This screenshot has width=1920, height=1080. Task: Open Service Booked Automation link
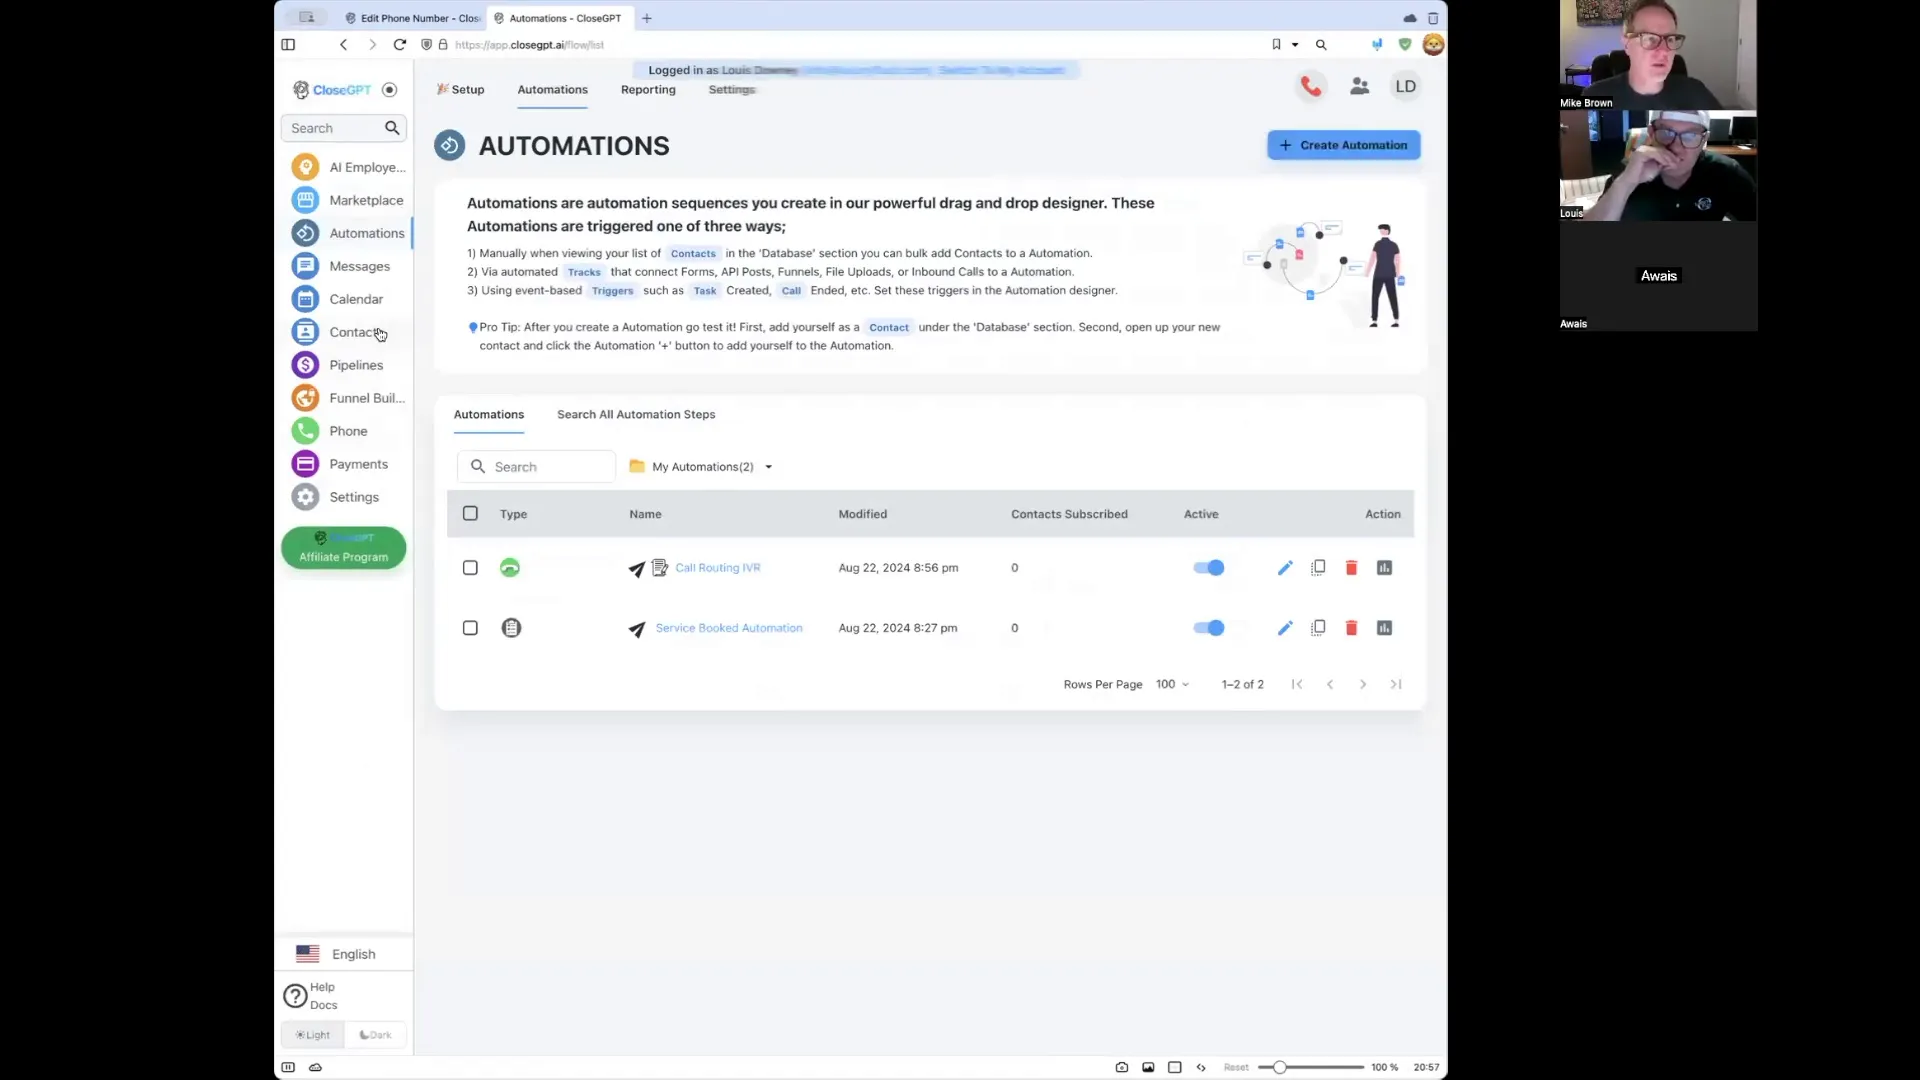pyautogui.click(x=729, y=628)
